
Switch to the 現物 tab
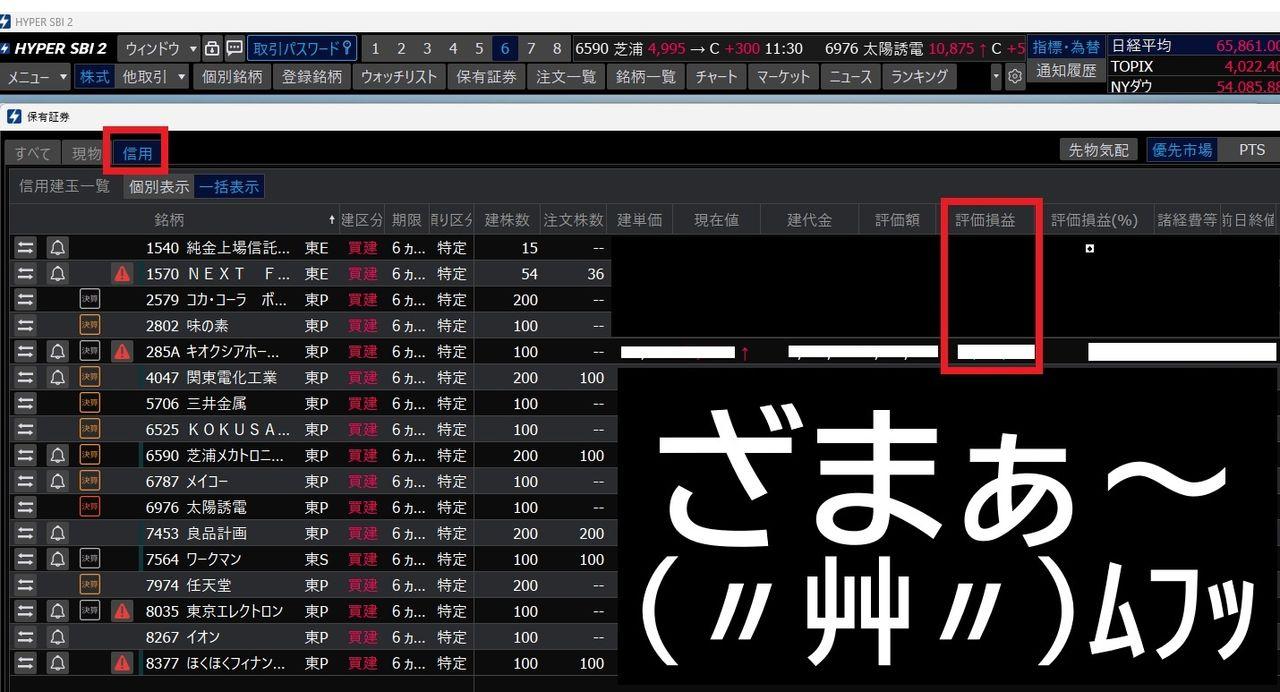pyautogui.click(x=87, y=153)
